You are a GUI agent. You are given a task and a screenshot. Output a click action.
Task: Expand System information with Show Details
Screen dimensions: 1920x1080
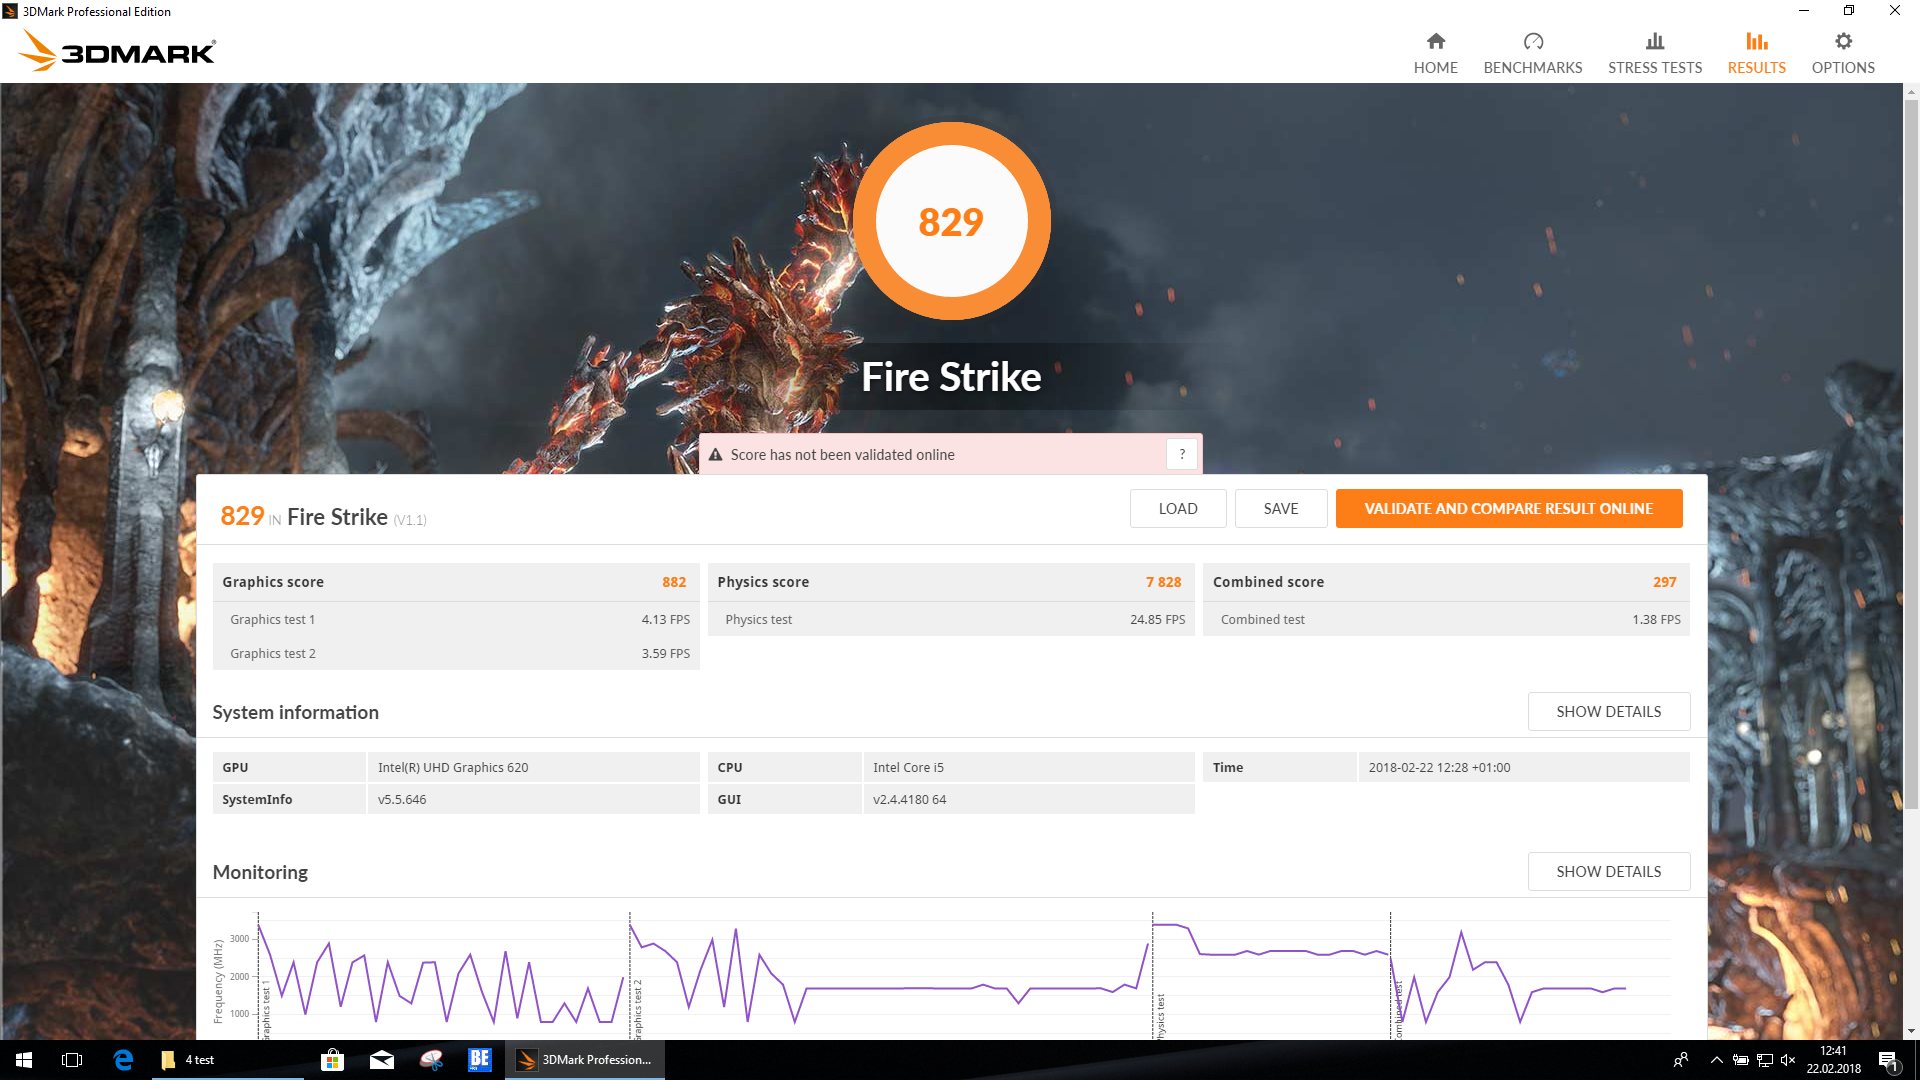click(x=1608, y=711)
